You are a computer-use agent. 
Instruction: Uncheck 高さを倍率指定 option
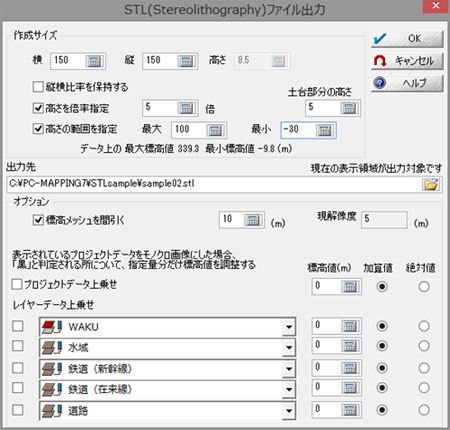(38, 108)
